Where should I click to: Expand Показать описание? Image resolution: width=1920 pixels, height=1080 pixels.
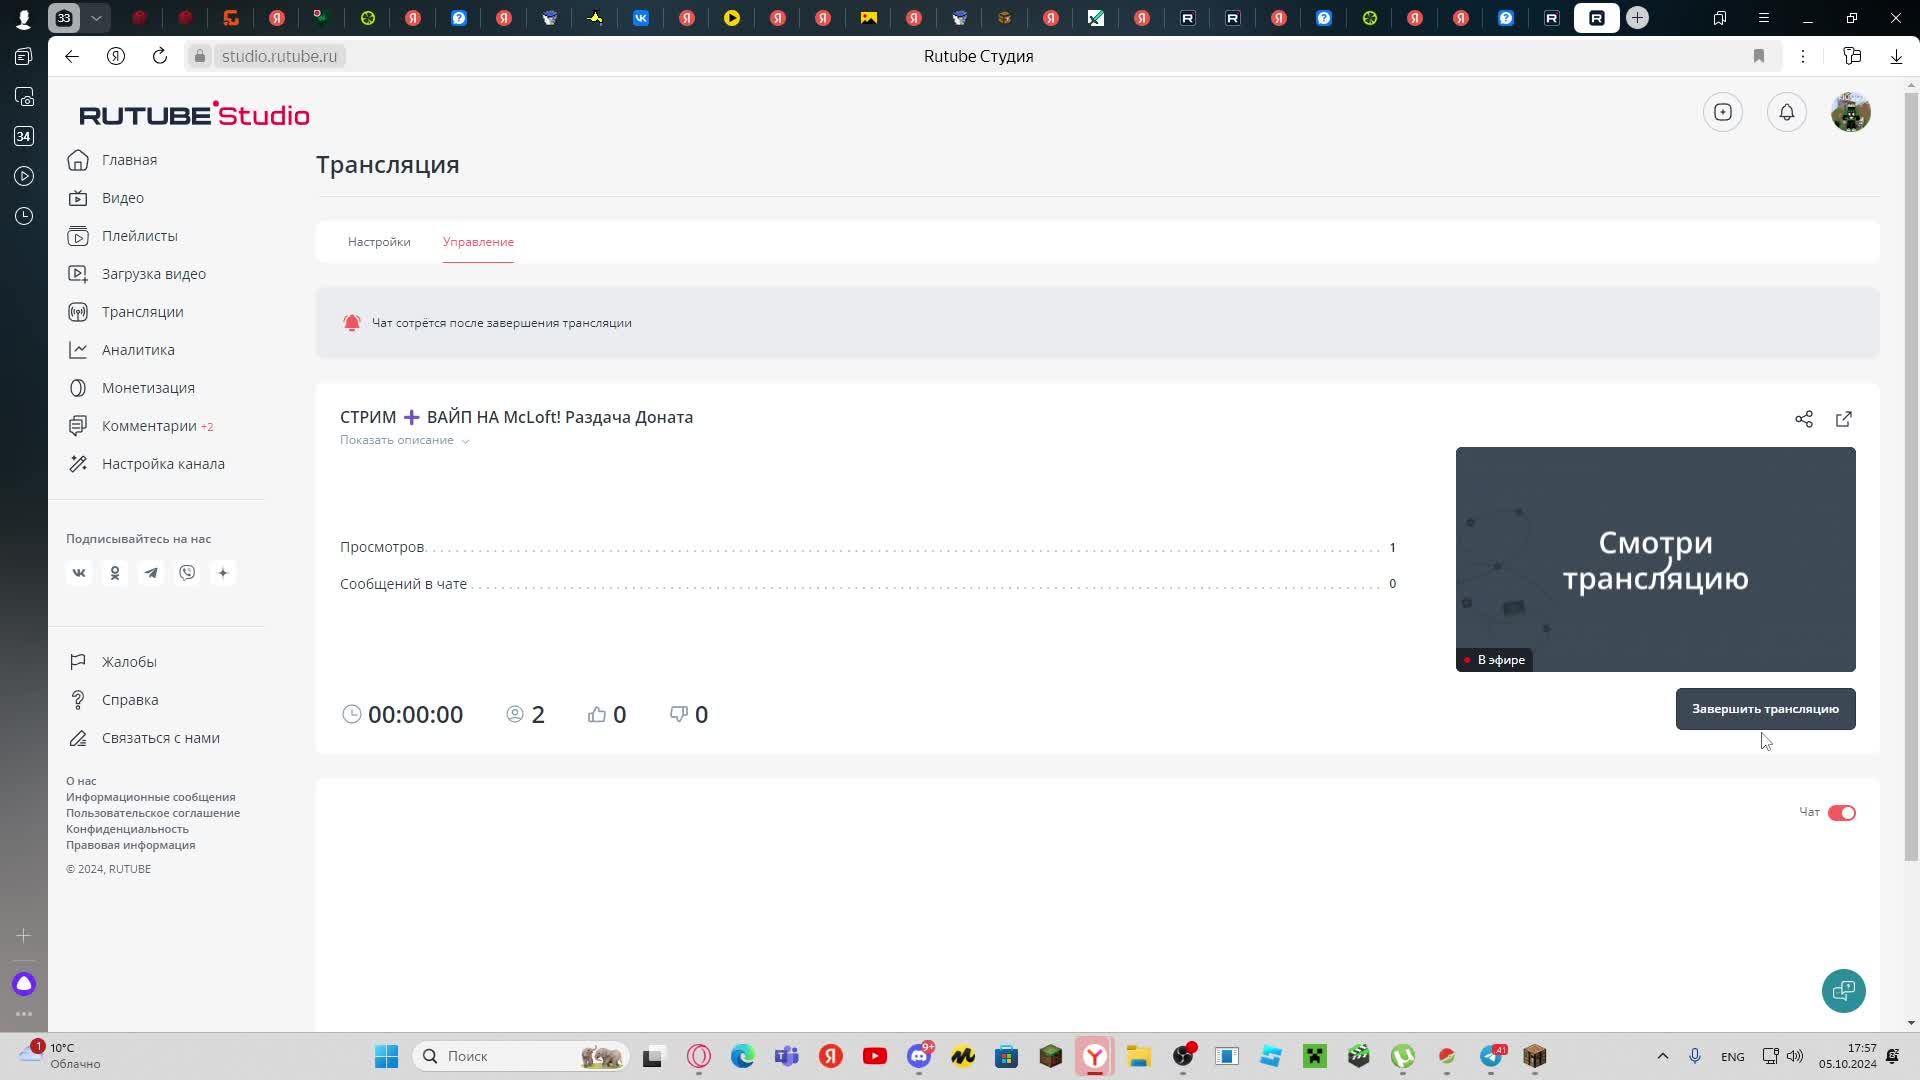404,440
